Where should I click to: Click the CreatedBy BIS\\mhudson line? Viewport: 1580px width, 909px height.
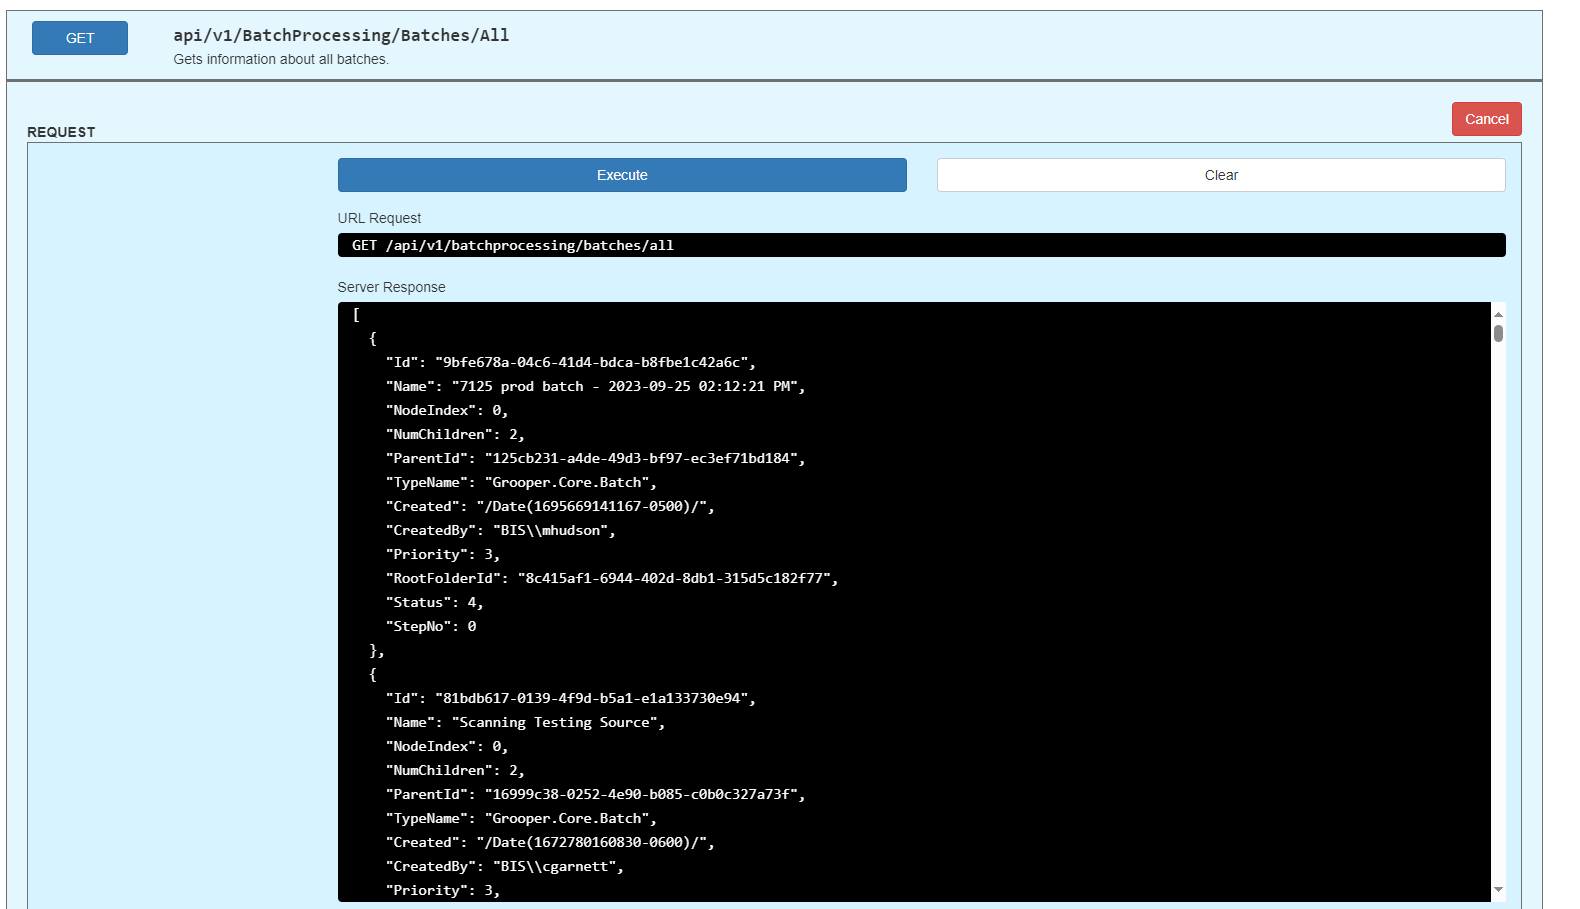500,530
